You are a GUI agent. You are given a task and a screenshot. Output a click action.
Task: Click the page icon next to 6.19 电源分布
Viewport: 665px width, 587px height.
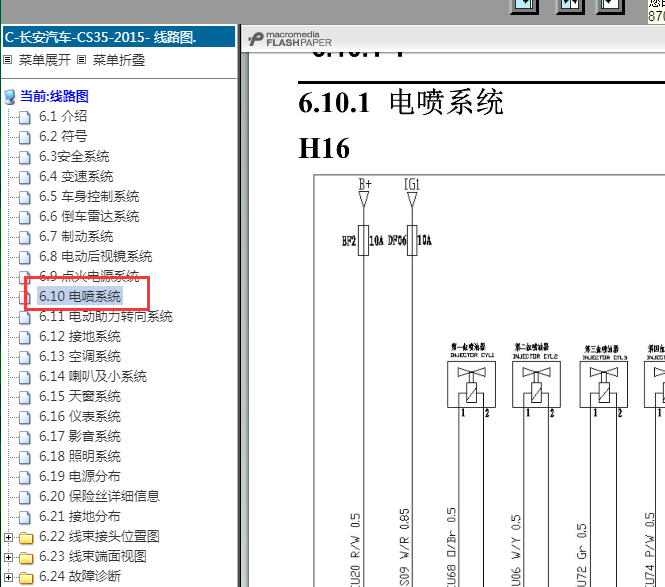click(25, 477)
